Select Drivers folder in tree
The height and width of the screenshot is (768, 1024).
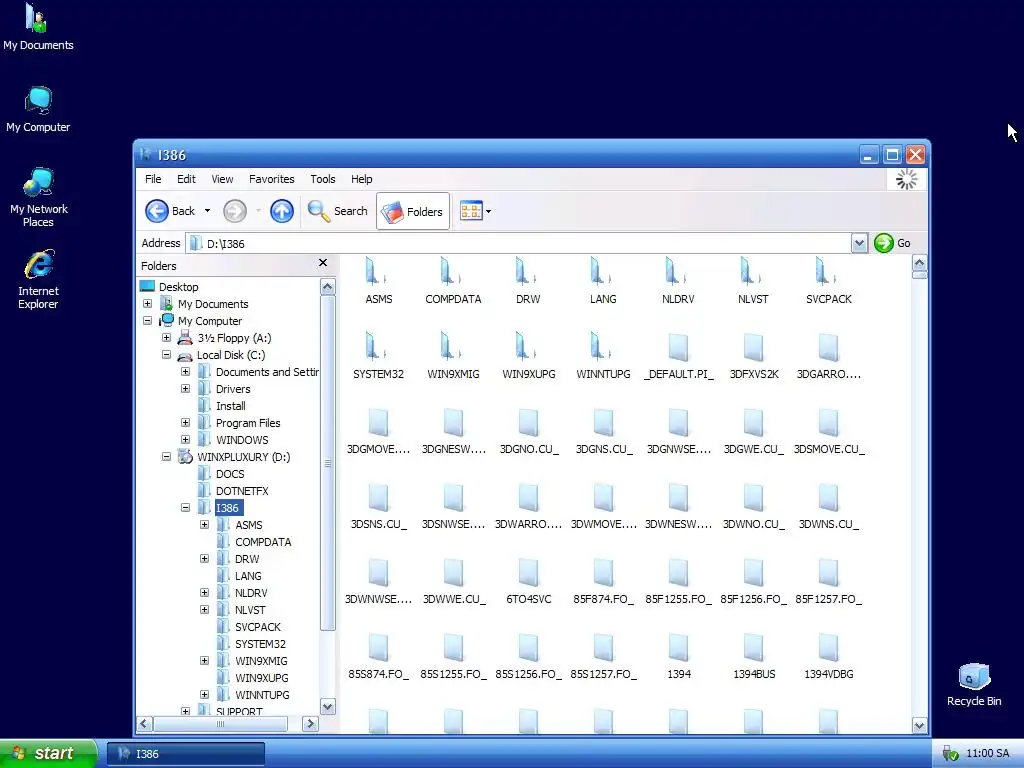(232, 389)
